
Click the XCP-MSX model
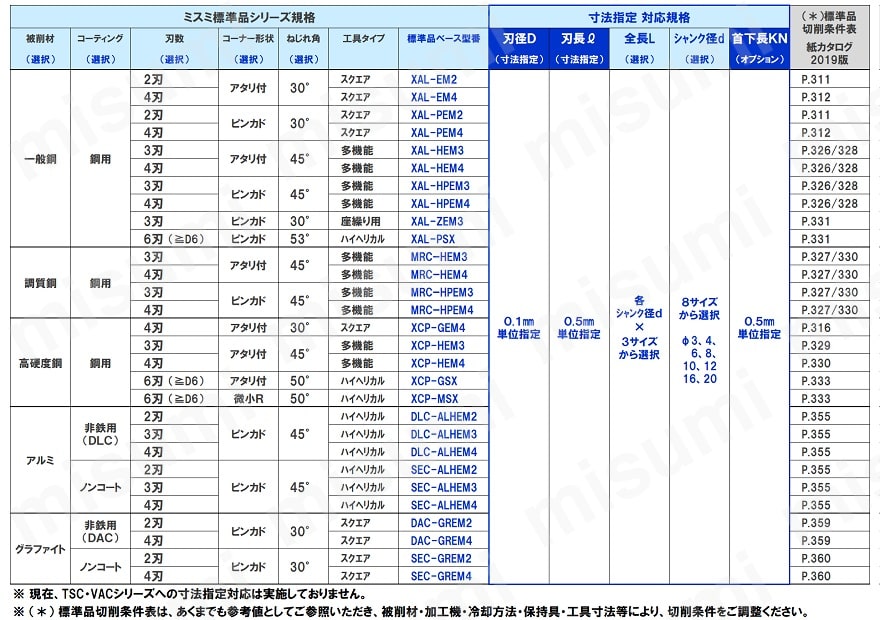click(434, 399)
